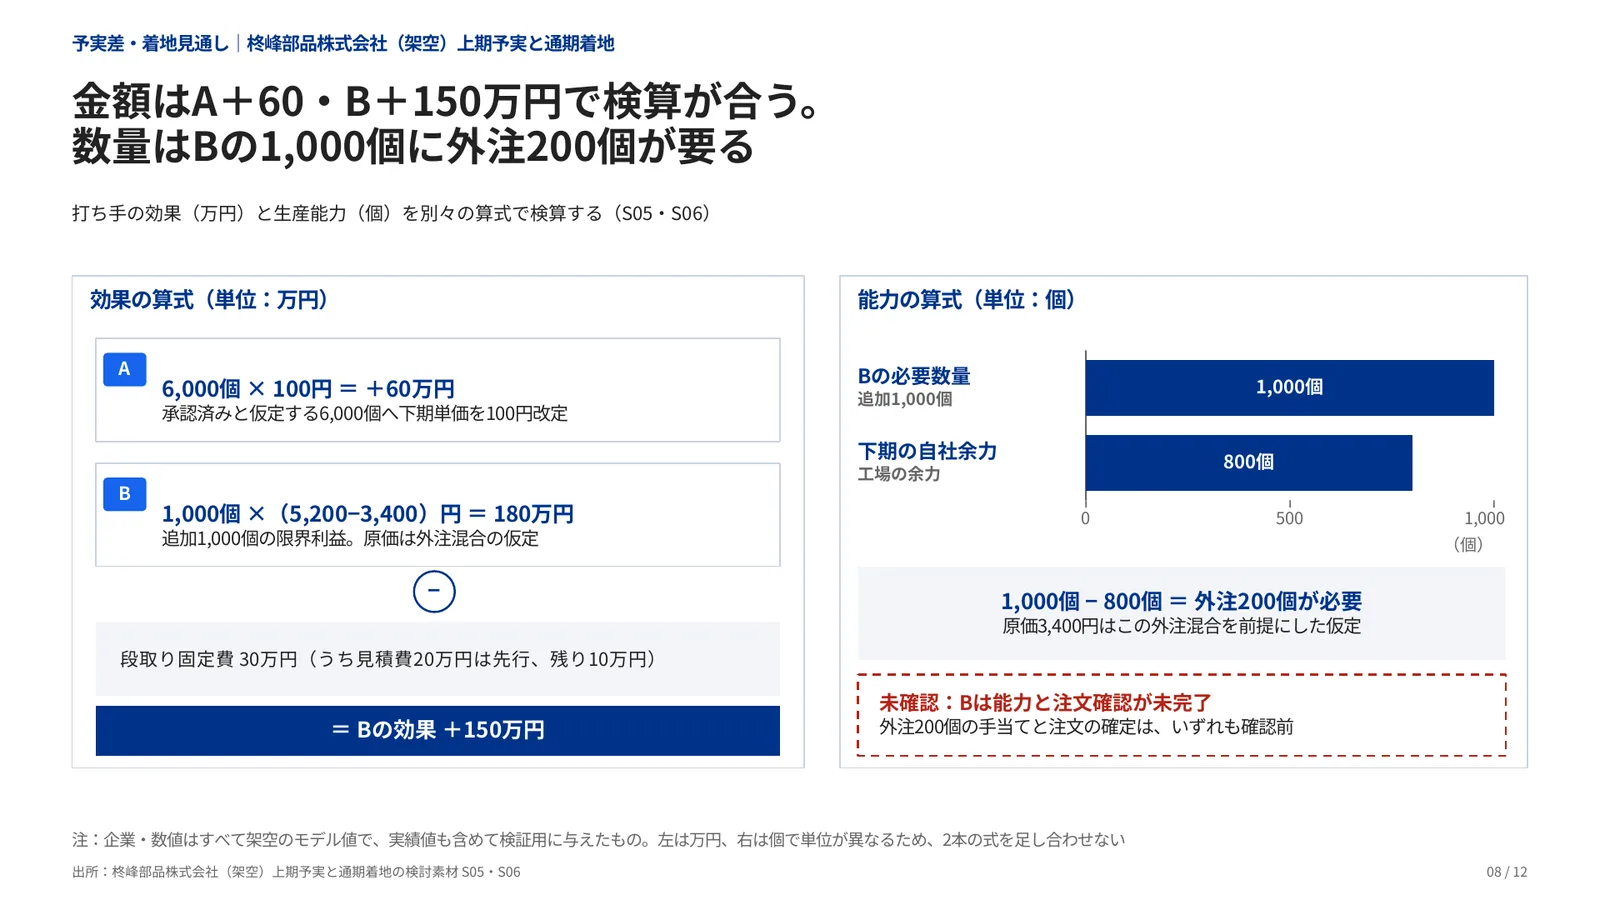Click the subtitle '打ち手の効果(万円)と生産能力(個)…'
The width and height of the screenshot is (1600, 900).
[392, 213]
